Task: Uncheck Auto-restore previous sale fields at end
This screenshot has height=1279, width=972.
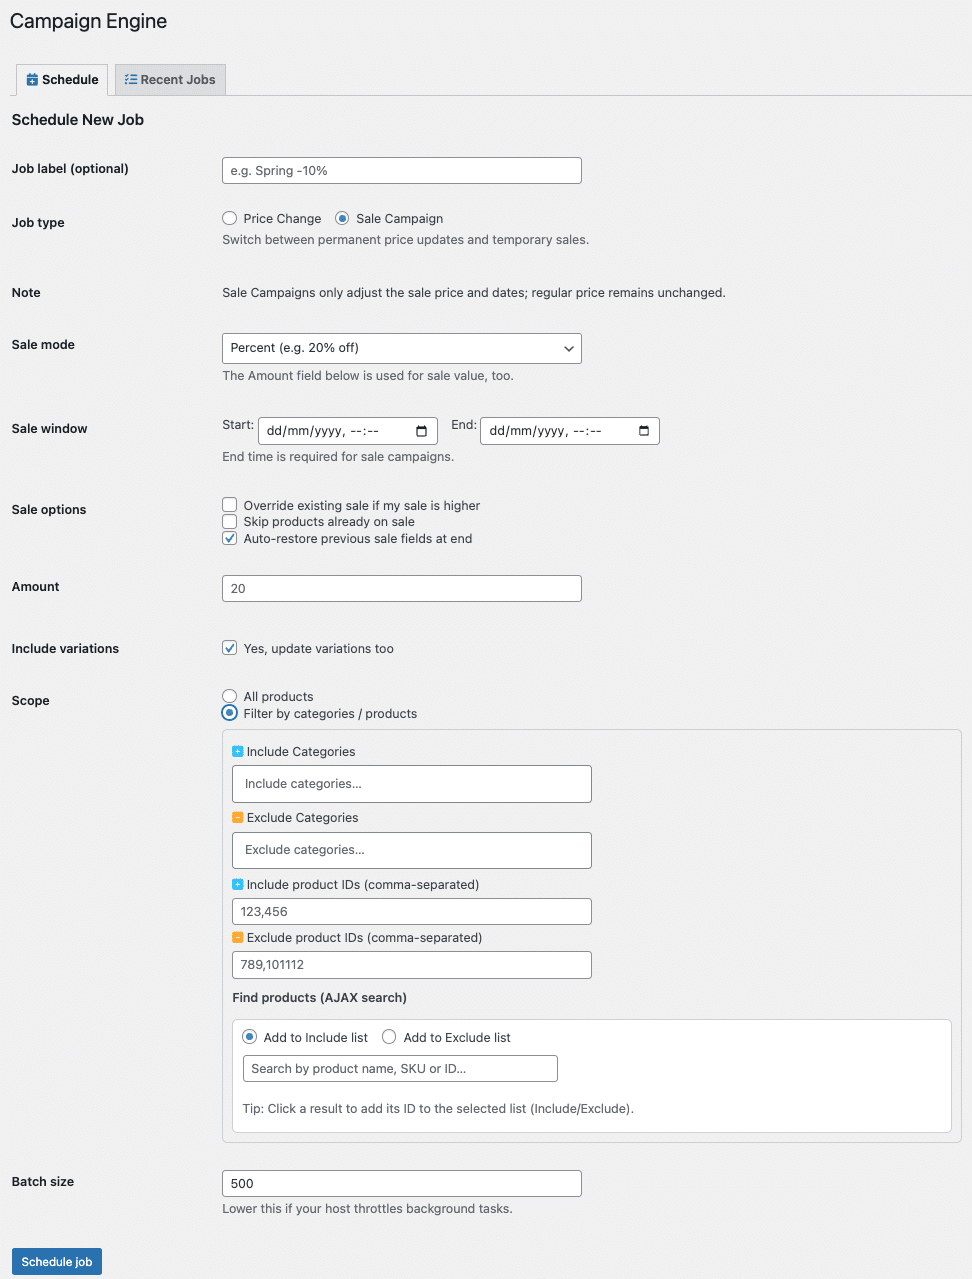Action: coord(230,538)
